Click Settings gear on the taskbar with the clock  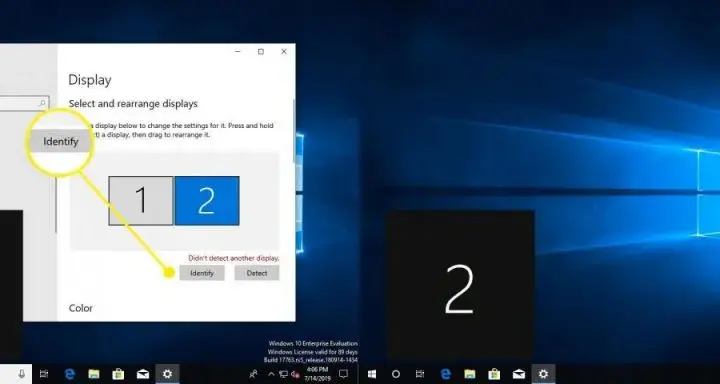pyautogui.click(x=168, y=374)
